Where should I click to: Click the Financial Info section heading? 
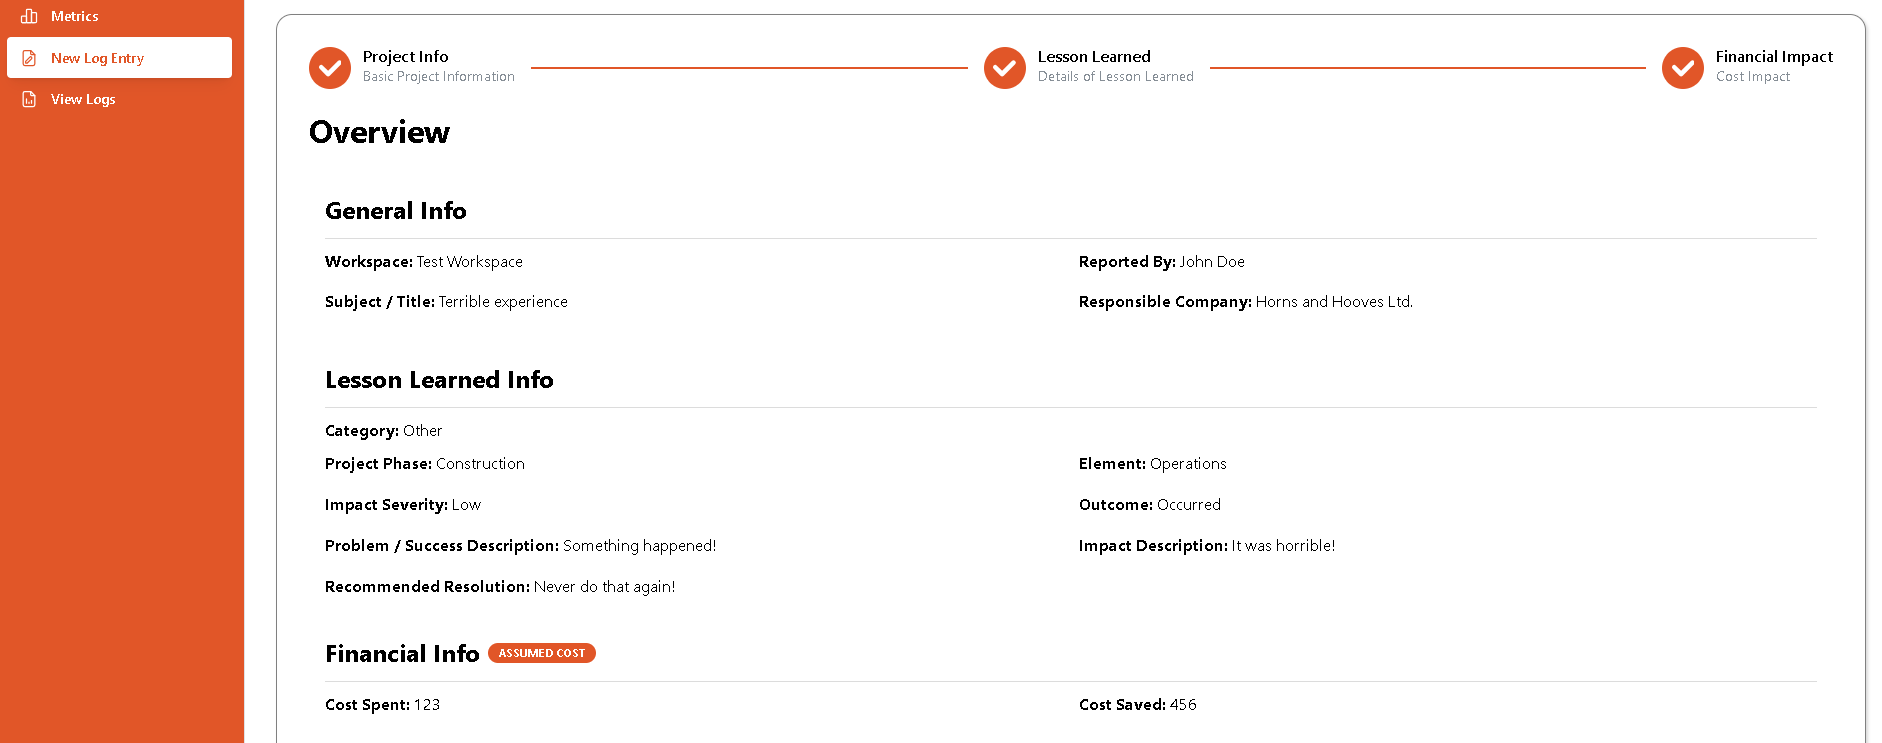click(402, 654)
